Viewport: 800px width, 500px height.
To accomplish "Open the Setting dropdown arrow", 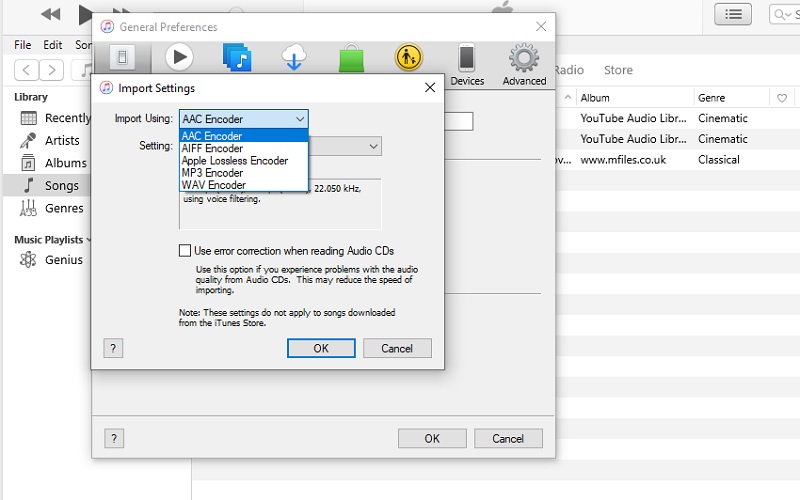I will (x=373, y=146).
